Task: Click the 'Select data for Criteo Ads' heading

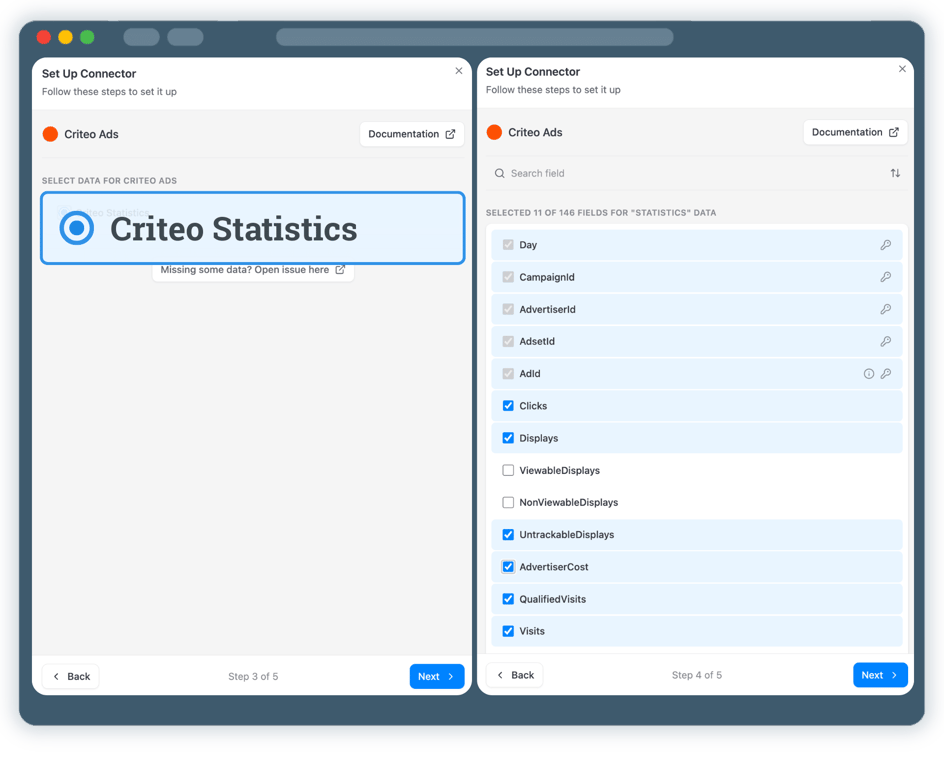Action: pyautogui.click(x=109, y=181)
